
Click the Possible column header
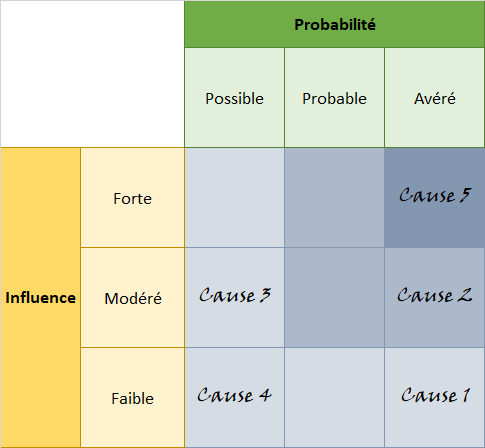point(234,98)
